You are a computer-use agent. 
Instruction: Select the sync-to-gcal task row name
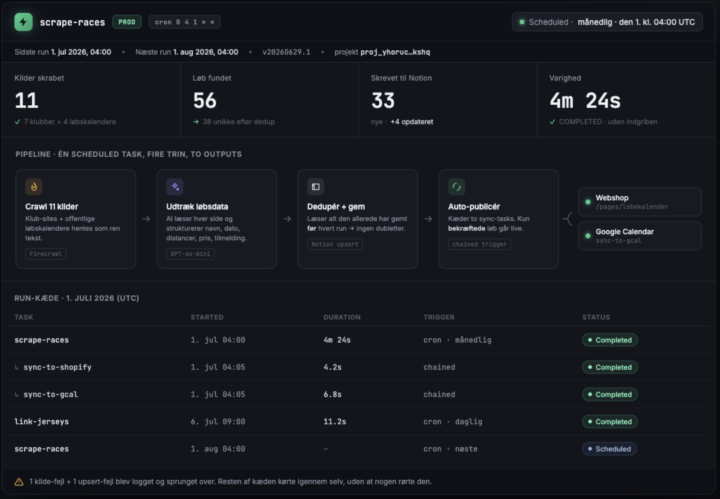51,394
